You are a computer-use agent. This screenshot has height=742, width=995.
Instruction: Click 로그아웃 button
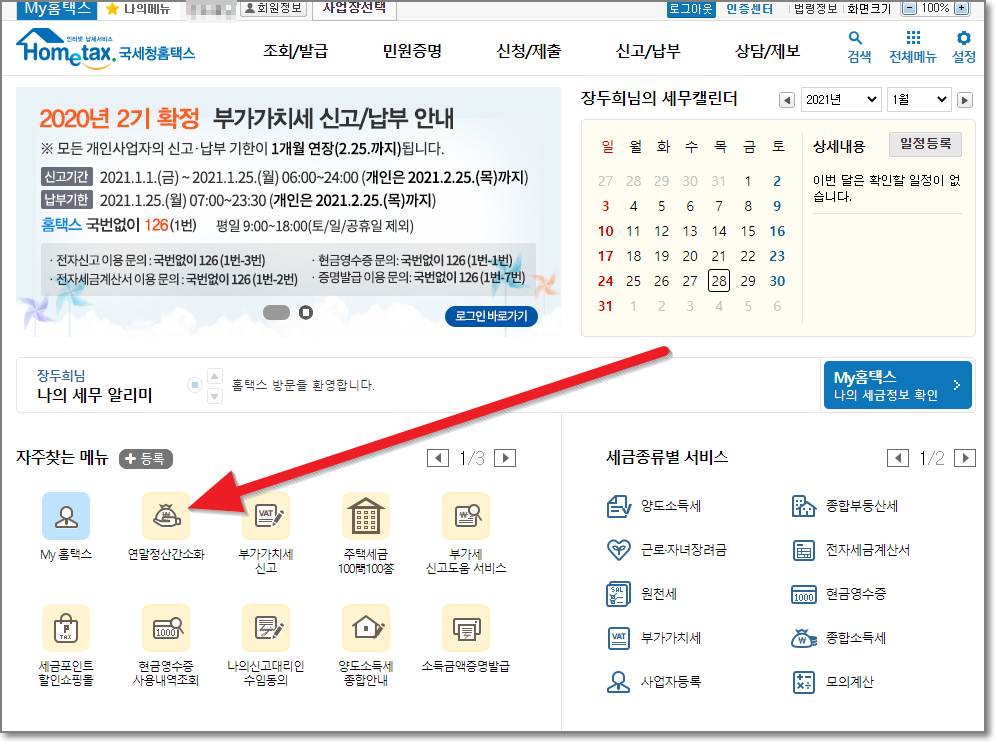[690, 9]
